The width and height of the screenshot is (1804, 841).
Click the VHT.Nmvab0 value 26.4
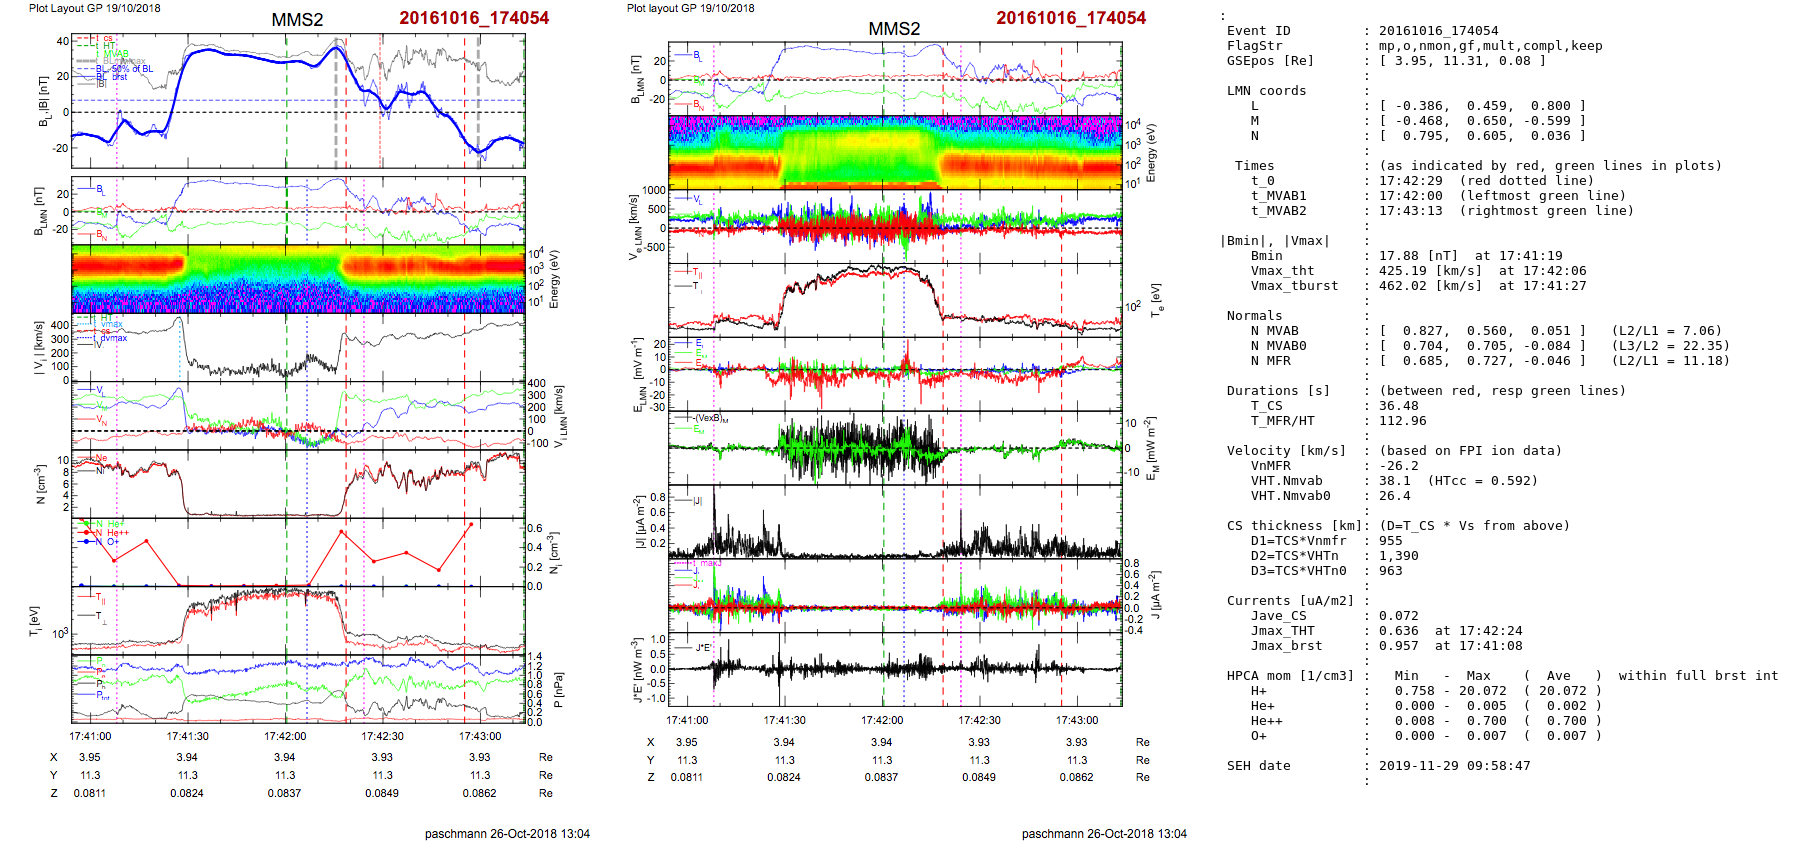(x=1395, y=496)
